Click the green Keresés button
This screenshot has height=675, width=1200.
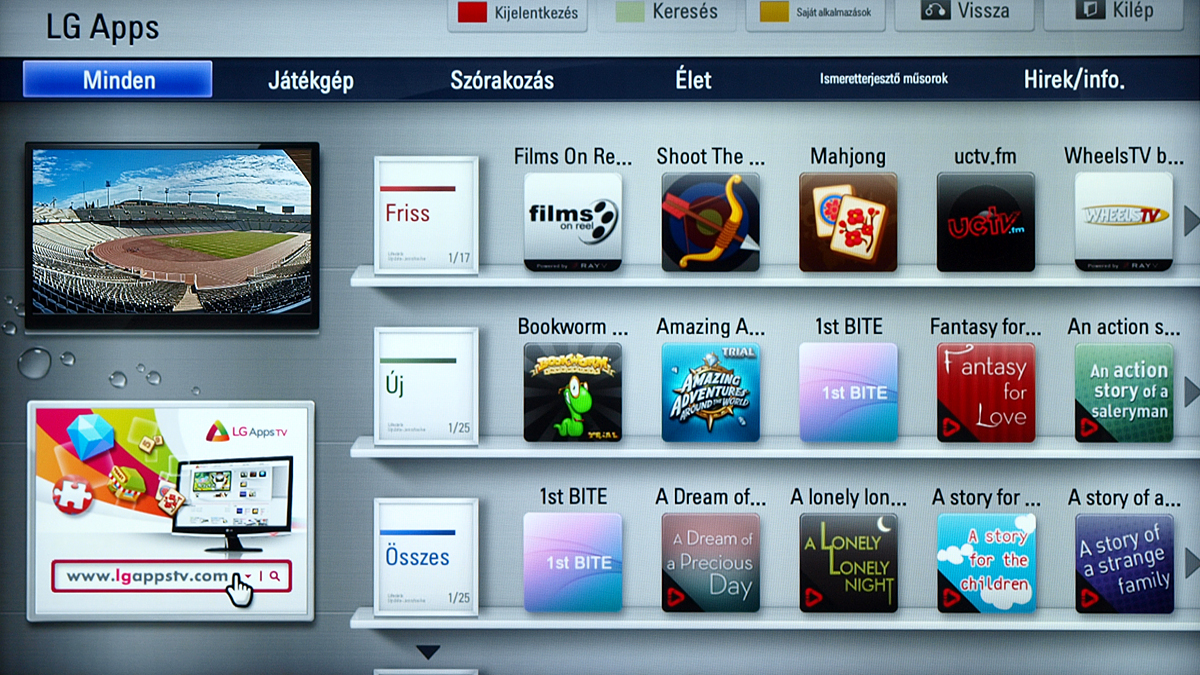pyautogui.click(x=666, y=13)
